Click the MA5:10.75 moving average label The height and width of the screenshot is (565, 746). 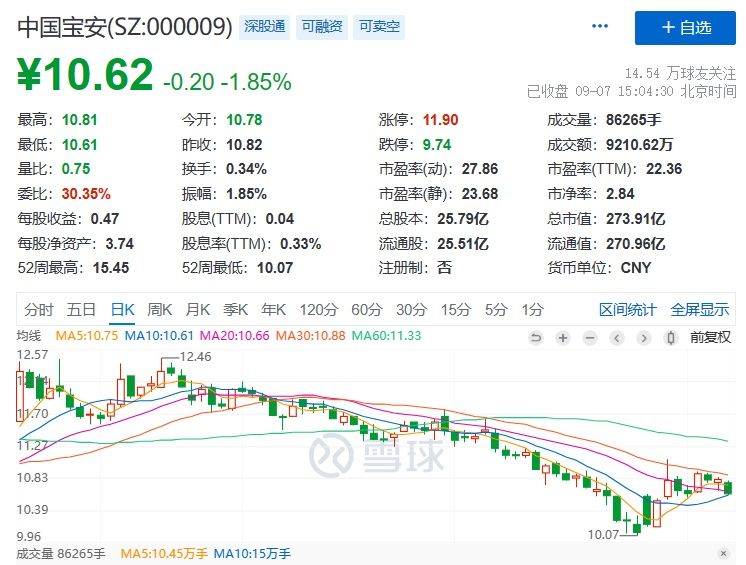click(87, 336)
